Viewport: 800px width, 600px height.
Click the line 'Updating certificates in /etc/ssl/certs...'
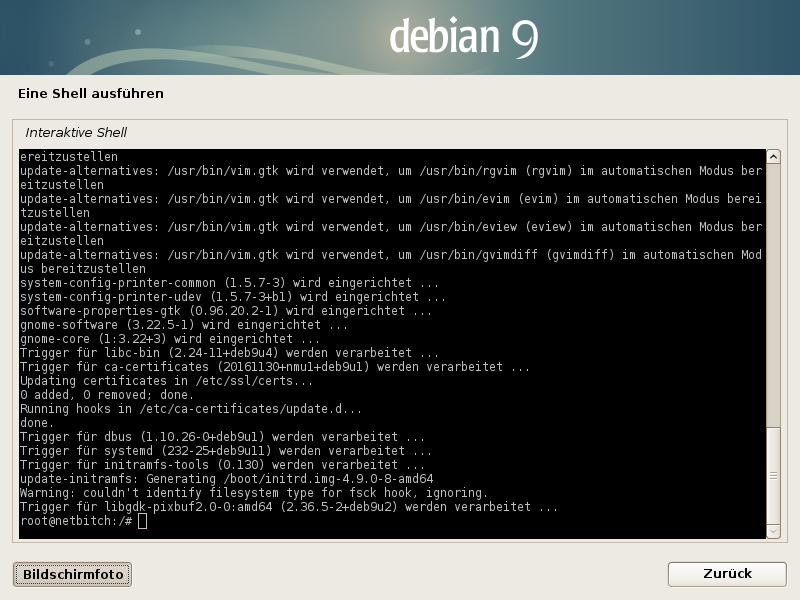[166, 381]
